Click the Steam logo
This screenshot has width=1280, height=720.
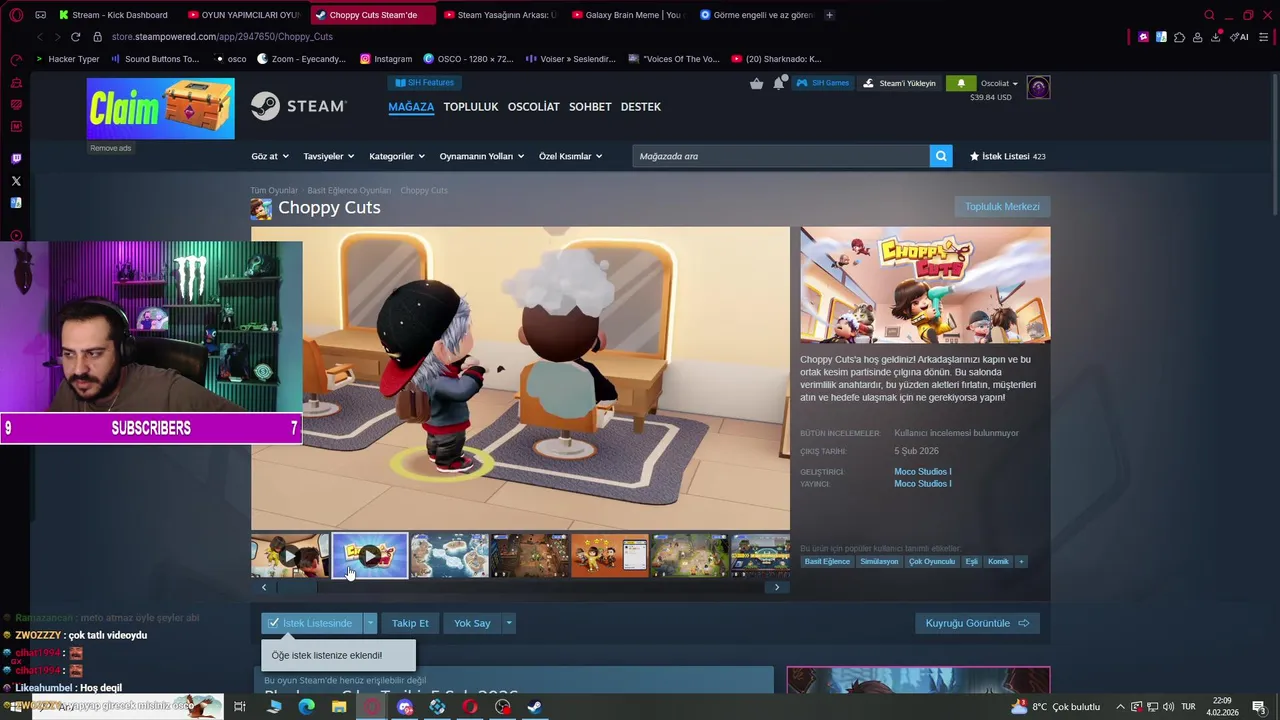click(298, 106)
